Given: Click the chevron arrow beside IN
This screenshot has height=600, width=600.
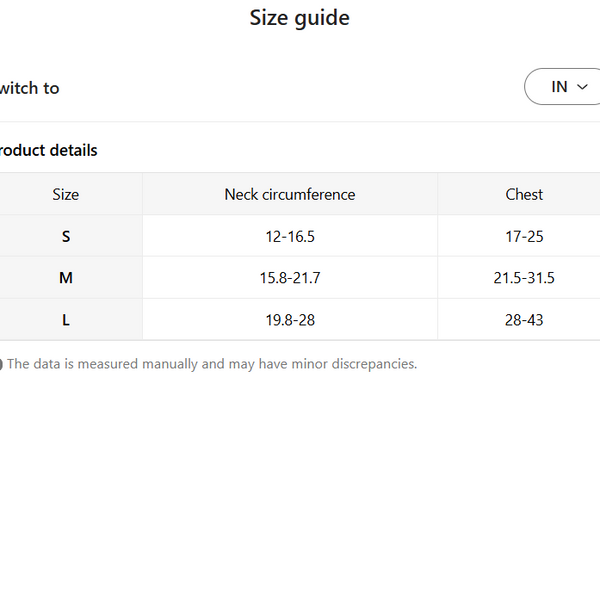Looking at the screenshot, I should click(582, 87).
